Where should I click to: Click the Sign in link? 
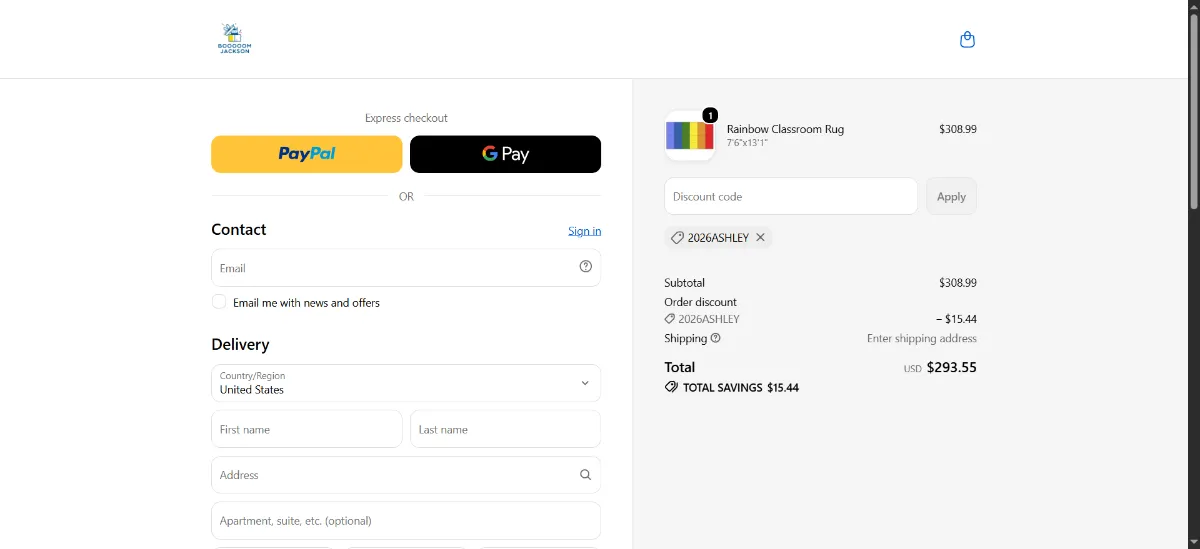[585, 231]
